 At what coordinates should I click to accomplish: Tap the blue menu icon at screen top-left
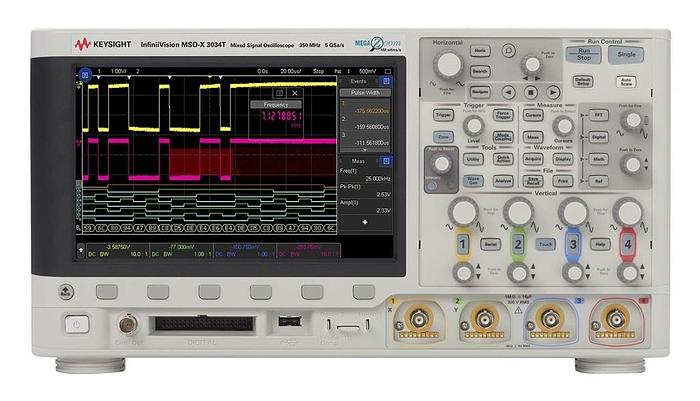[x=85, y=75]
